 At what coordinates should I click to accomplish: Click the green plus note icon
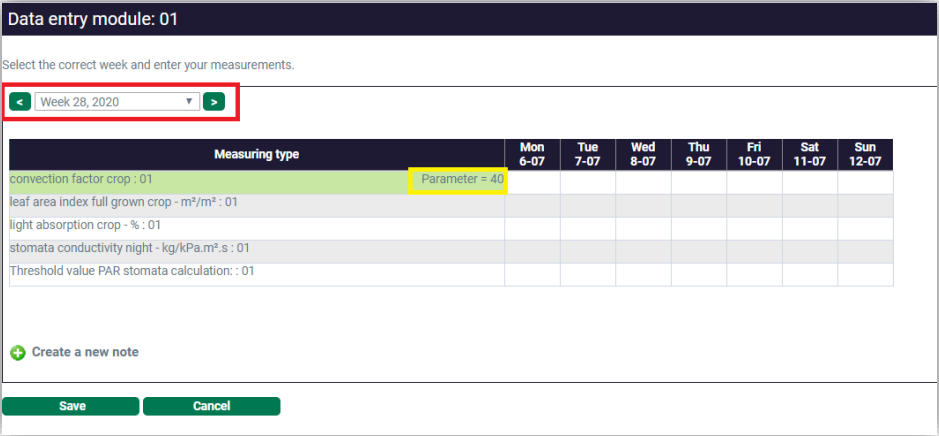(x=17, y=353)
